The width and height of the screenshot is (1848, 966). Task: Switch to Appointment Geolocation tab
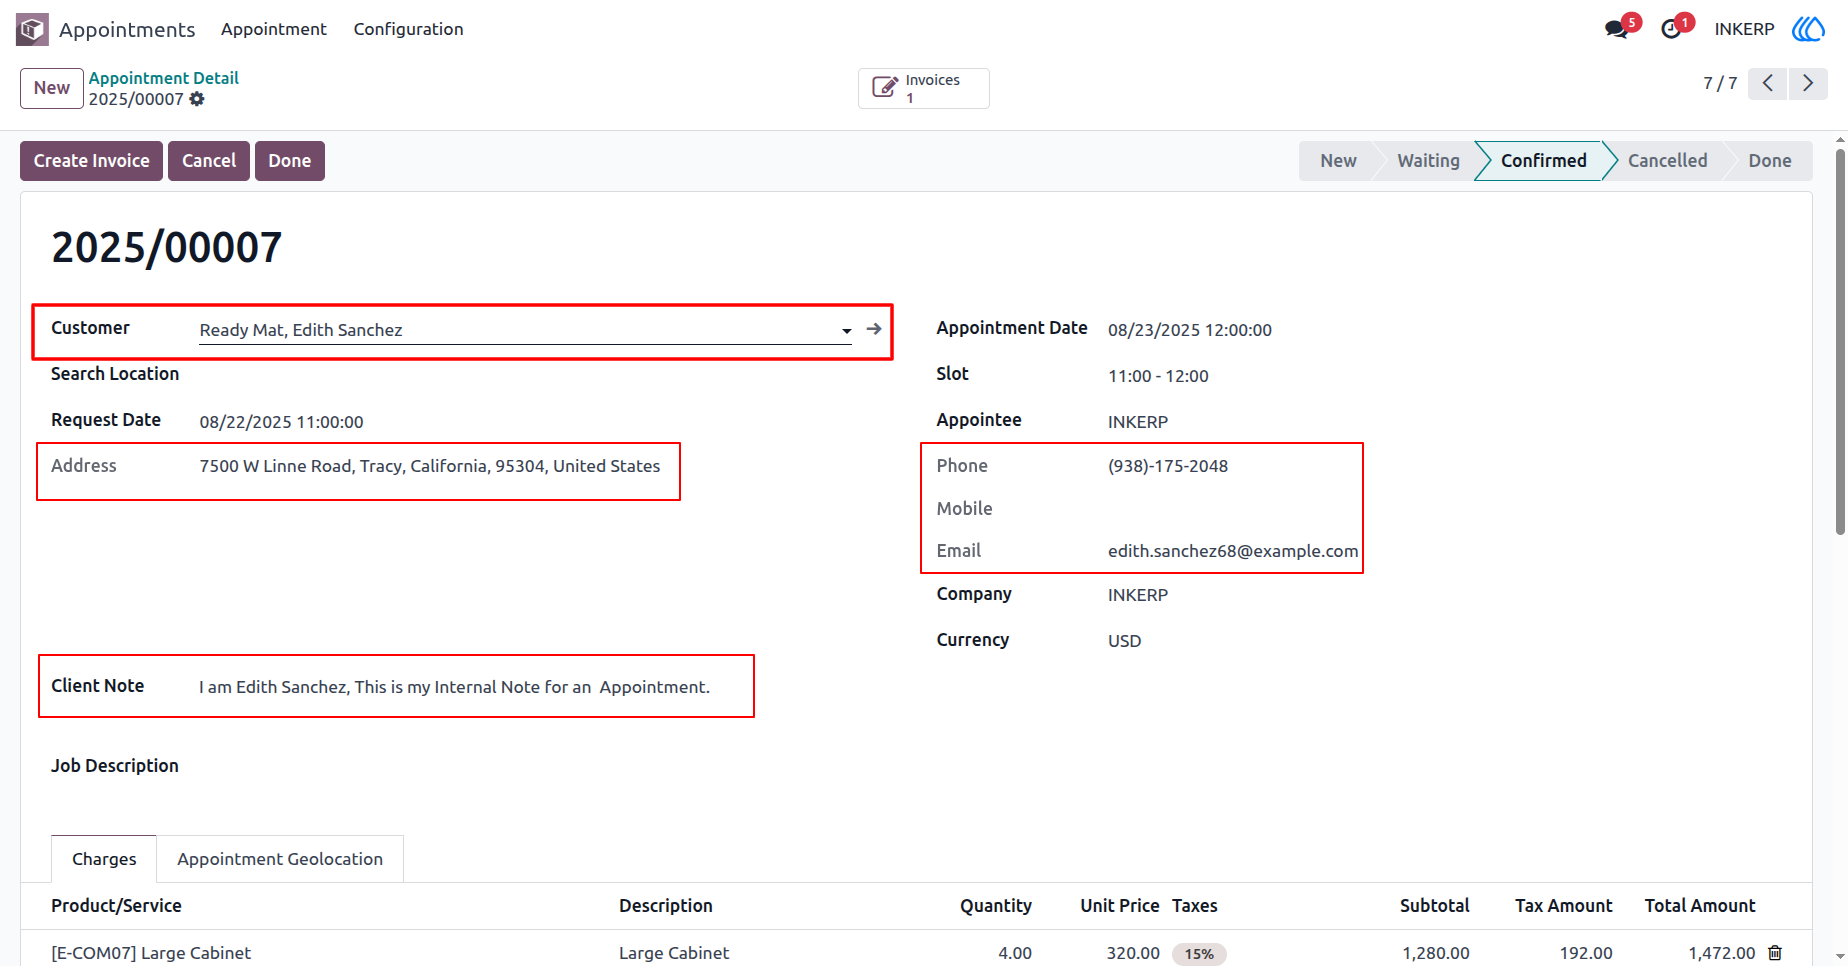tap(280, 859)
